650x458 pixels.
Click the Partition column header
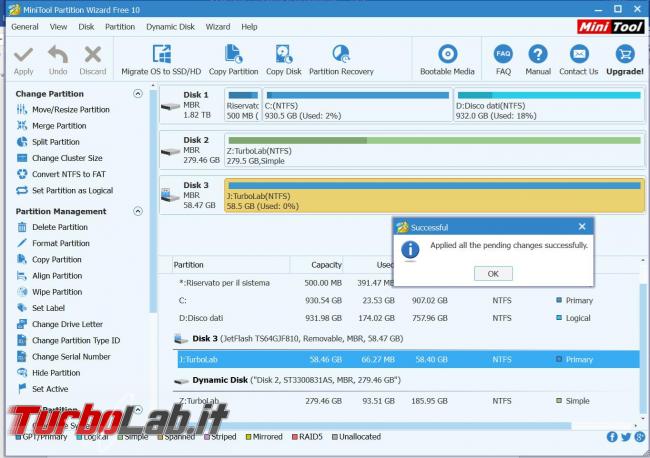pyautogui.click(x=231, y=265)
